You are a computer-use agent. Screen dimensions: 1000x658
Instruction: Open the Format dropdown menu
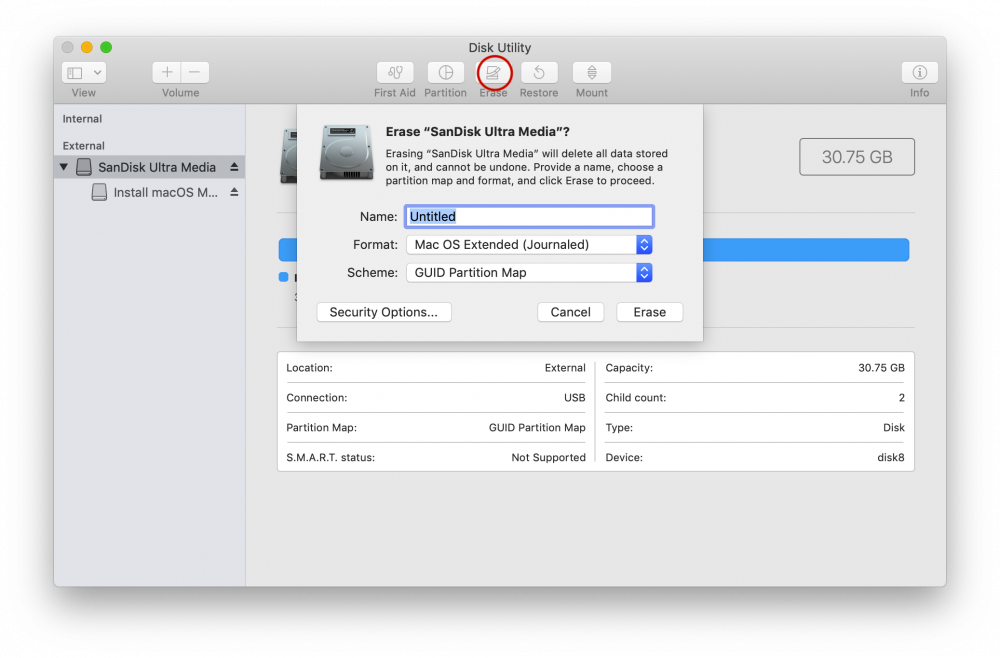coord(529,245)
